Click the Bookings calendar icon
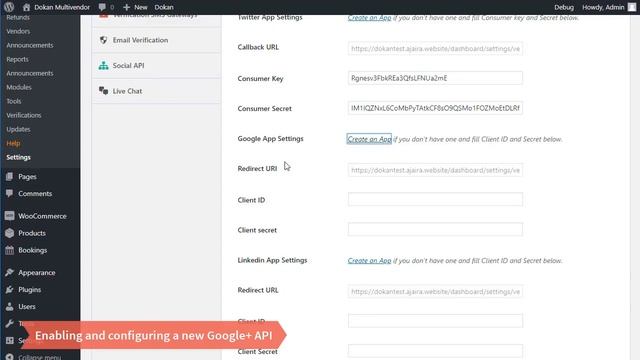Viewport: 640px width, 360px height. pos(9,250)
